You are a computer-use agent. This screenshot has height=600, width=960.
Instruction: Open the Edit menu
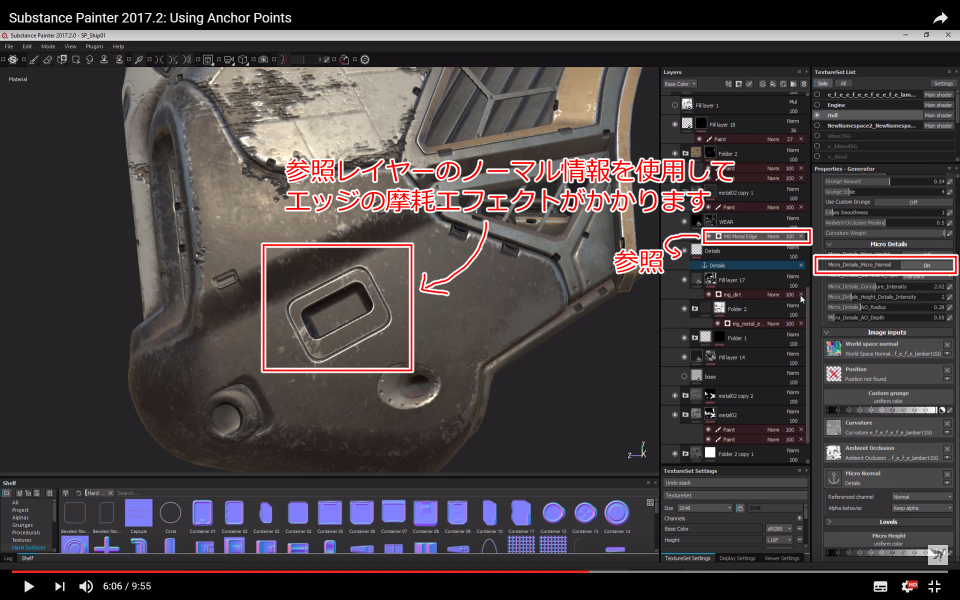click(x=27, y=47)
